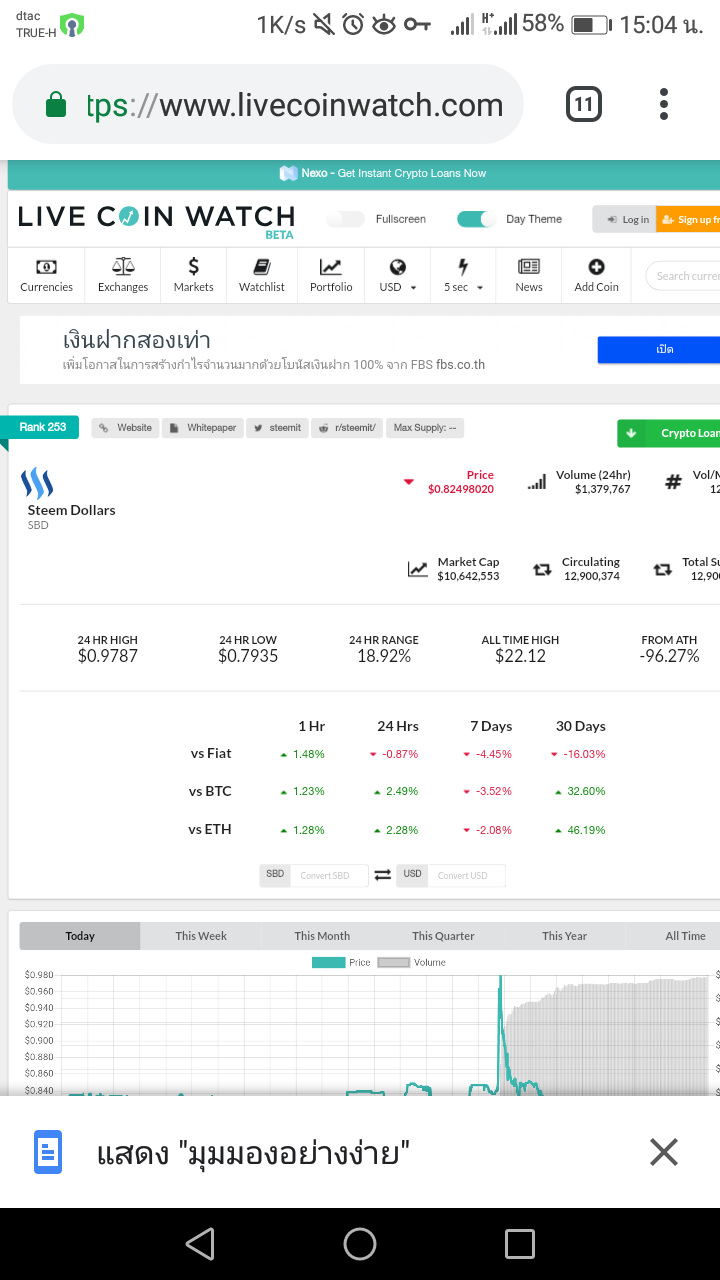This screenshot has width=720, height=1280.
Task: Open the 5 sec refresh dropdown
Action: click(x=463, y=275)
